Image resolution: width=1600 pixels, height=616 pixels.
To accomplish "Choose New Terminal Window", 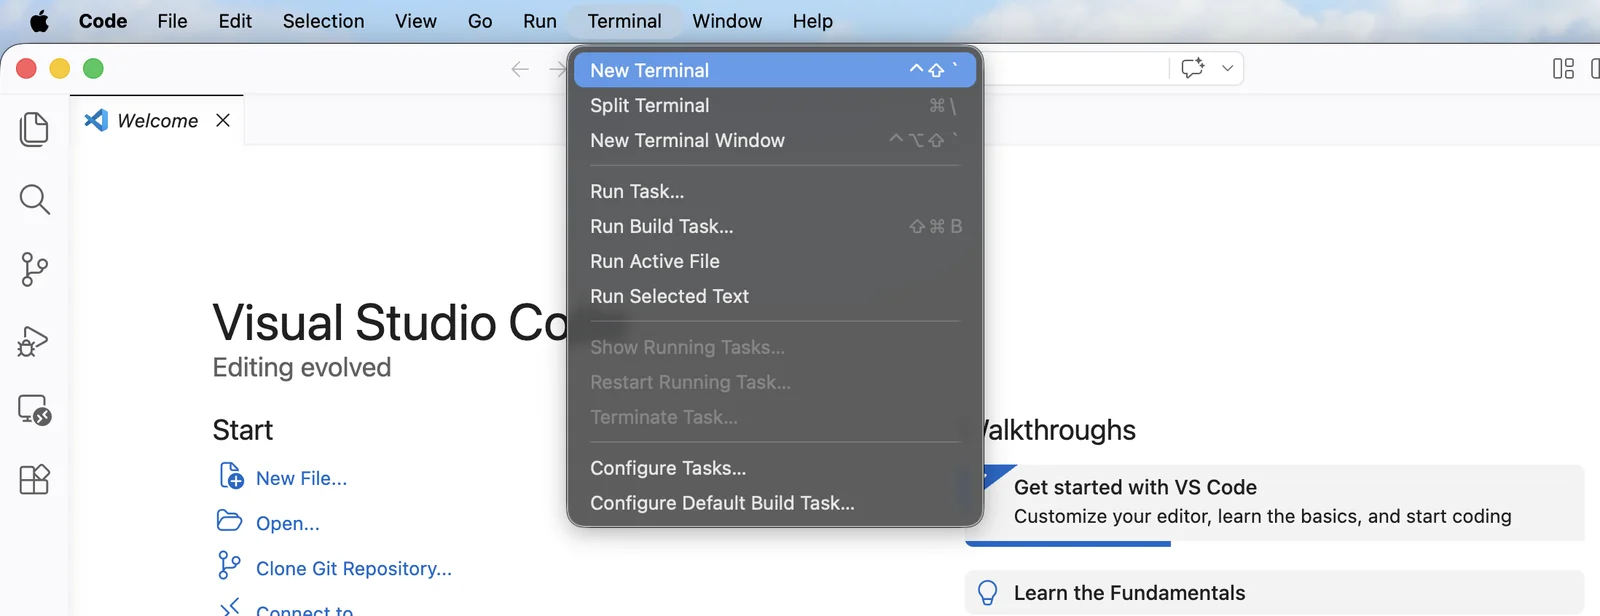I will pyautogui.click(x=775, y=140).
